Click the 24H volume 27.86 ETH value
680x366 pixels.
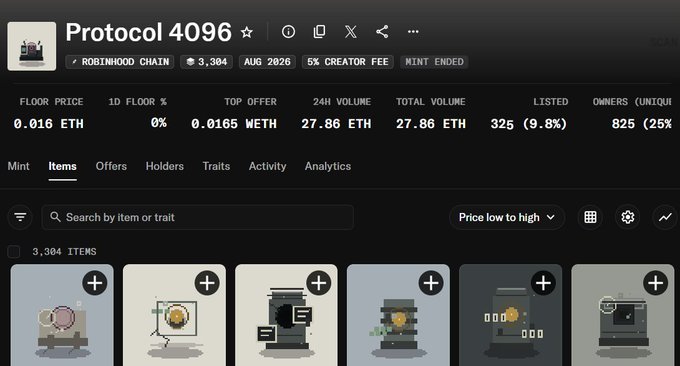click(x=336, y=124)
